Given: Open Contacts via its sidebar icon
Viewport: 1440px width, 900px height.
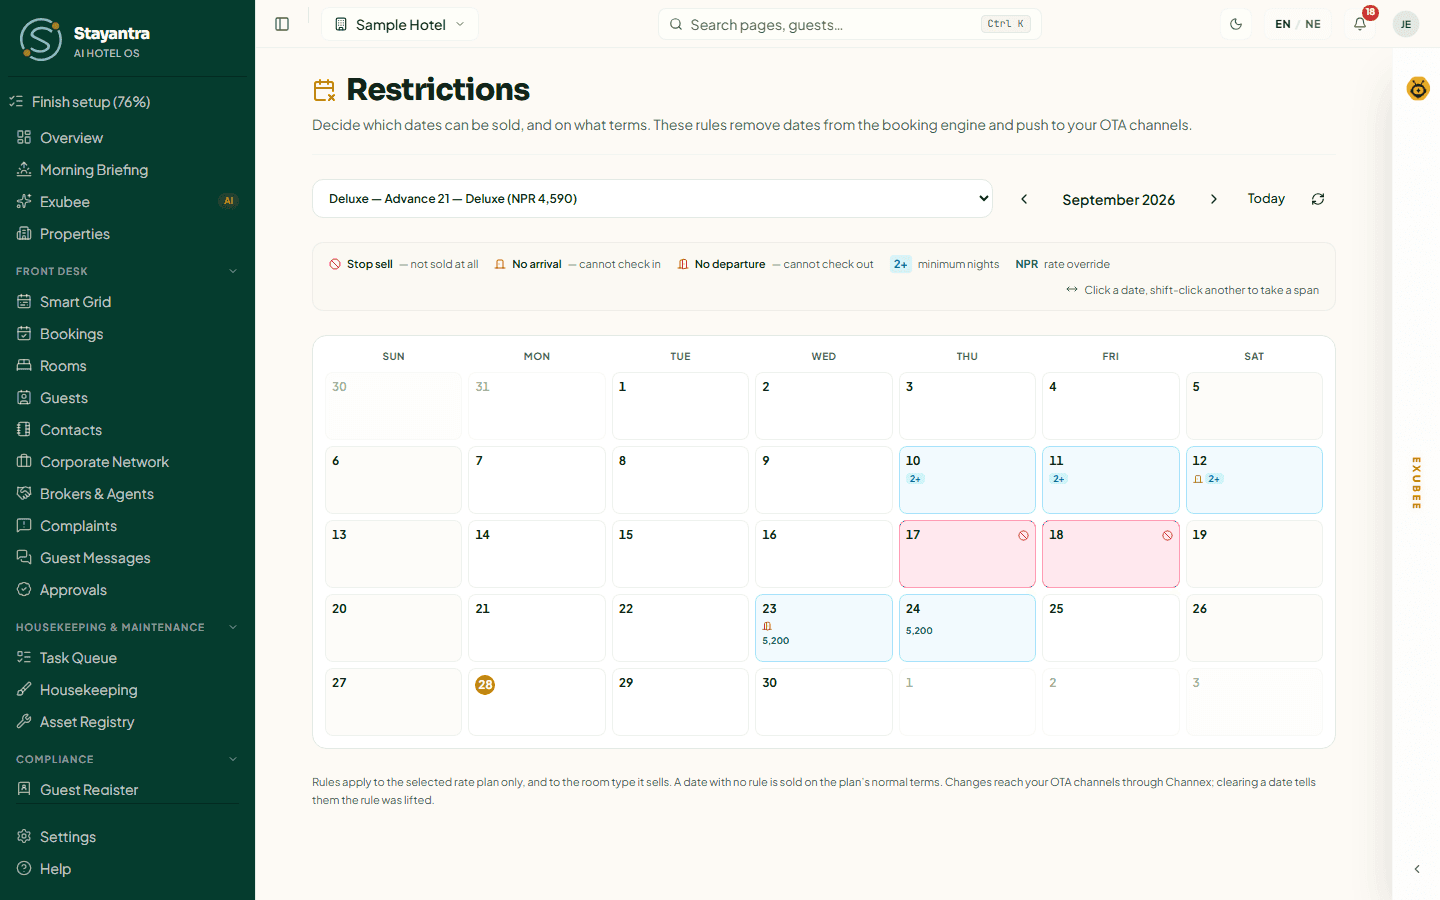Looking at the screenshot, I should [x=24, y=430].
